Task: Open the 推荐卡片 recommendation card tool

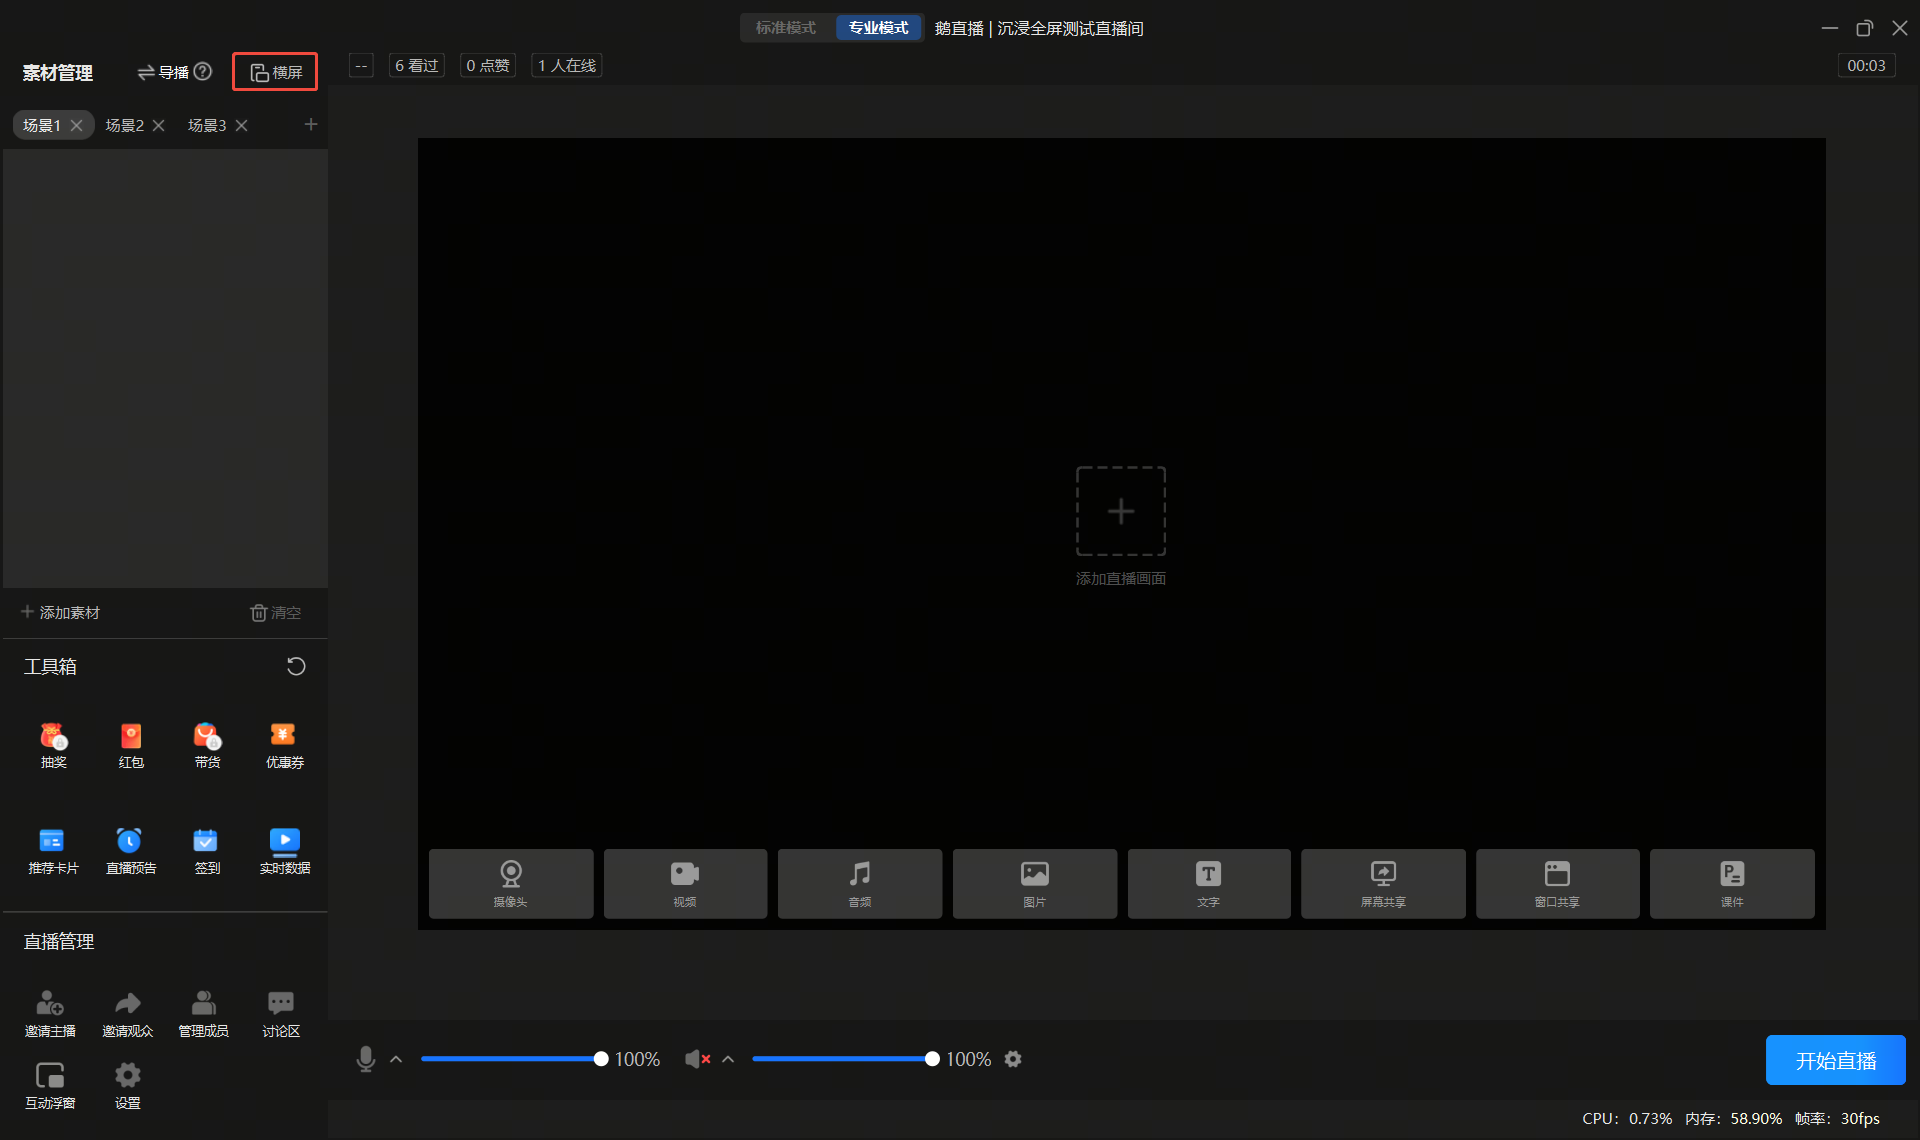Action: (x=53, y=852)
